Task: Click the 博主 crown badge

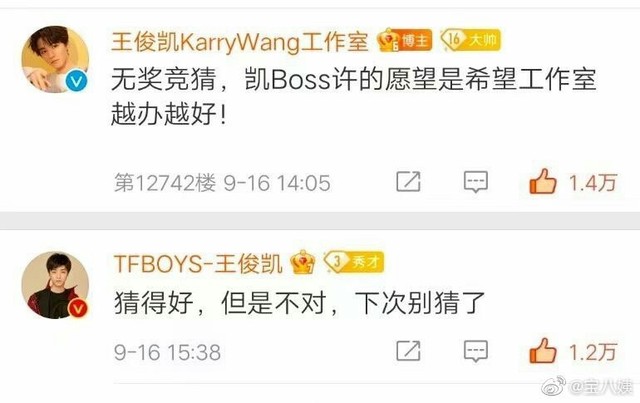Action: (405, 40)
